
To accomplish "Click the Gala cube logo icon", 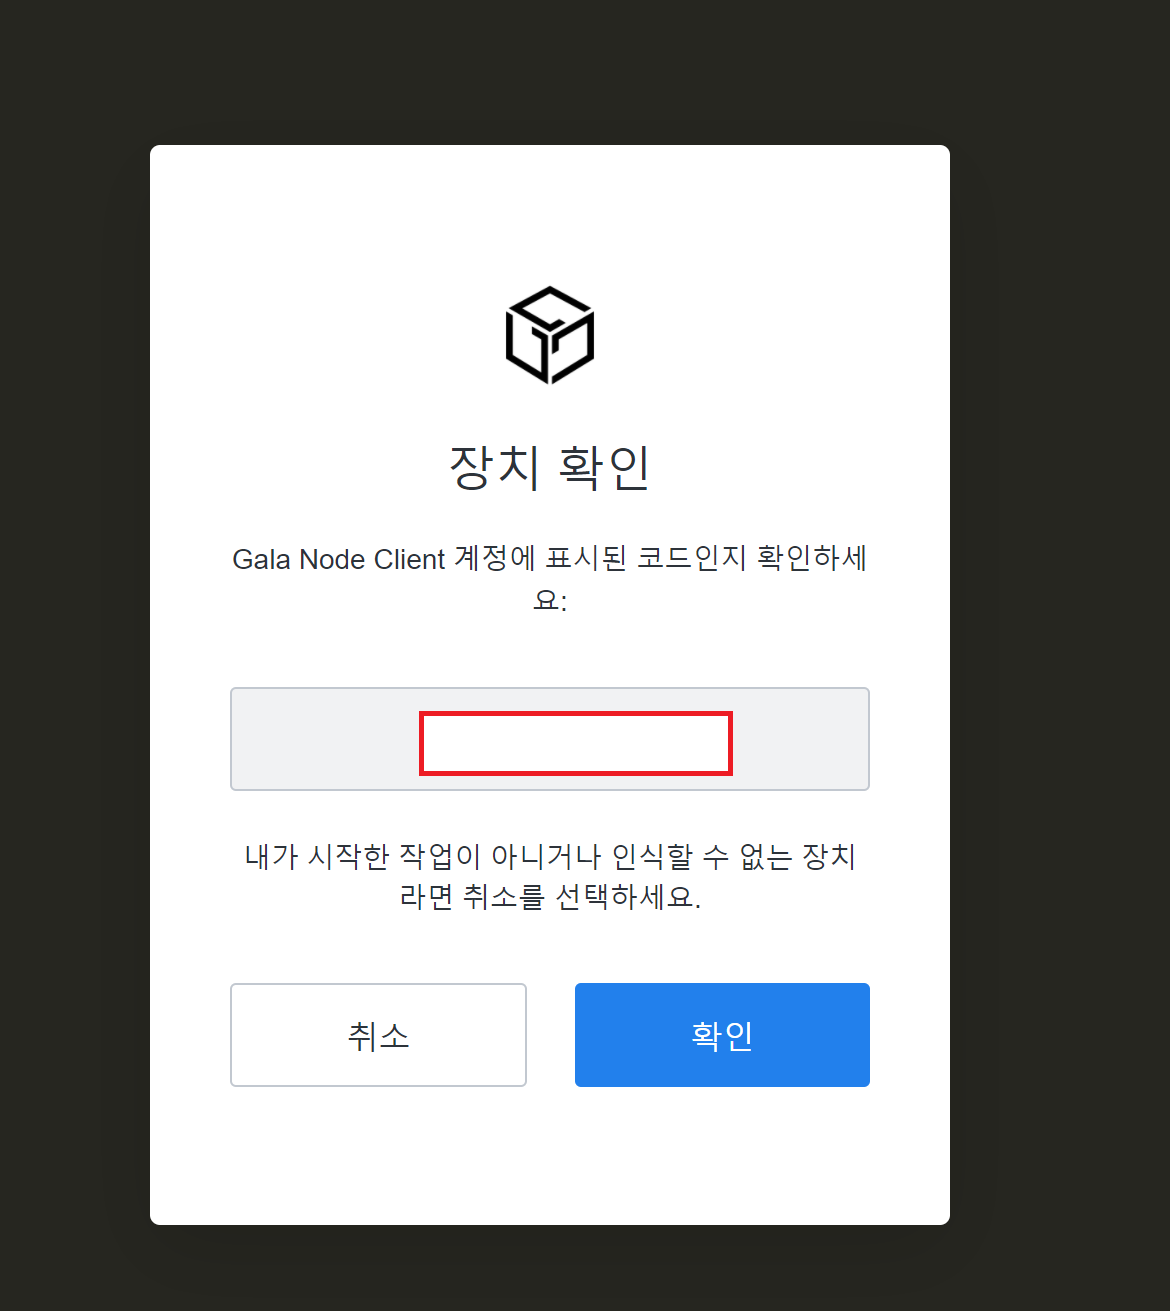I will (x=550, y=335).
